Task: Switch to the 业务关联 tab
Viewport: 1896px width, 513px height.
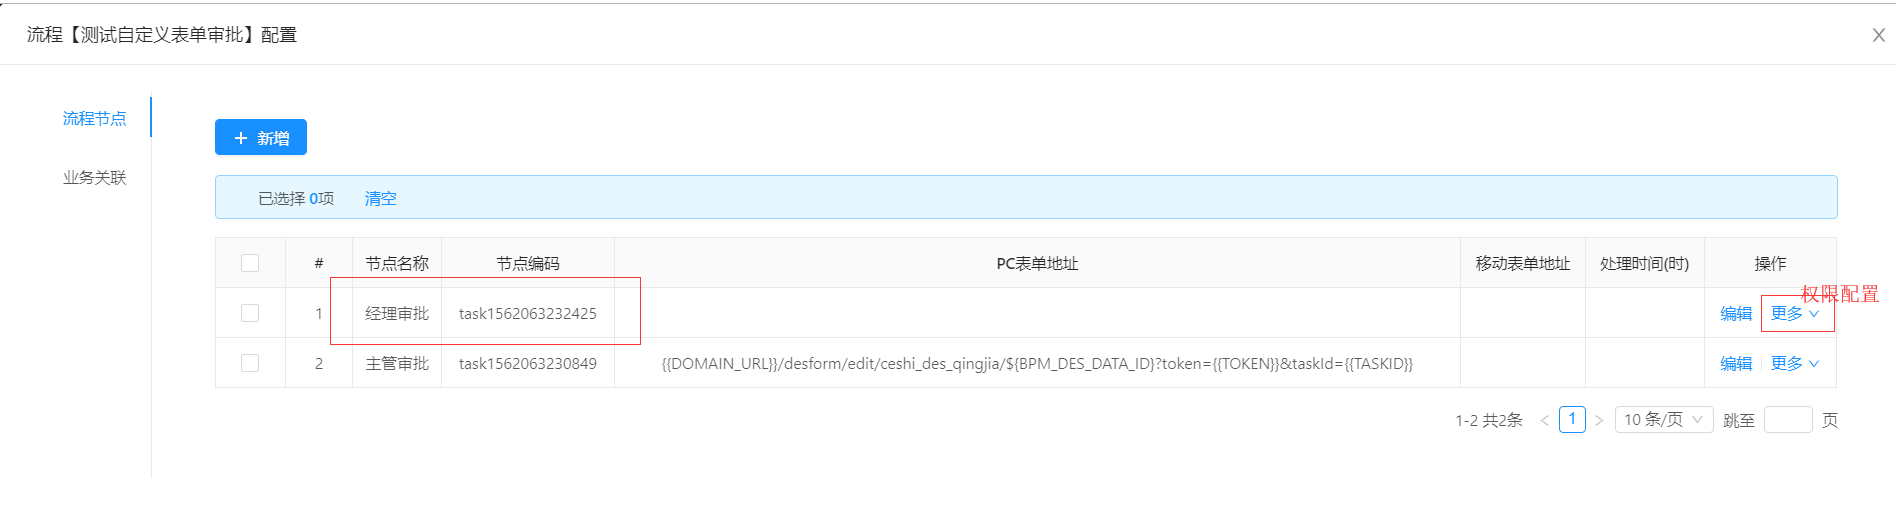Action: pos(95,177)
